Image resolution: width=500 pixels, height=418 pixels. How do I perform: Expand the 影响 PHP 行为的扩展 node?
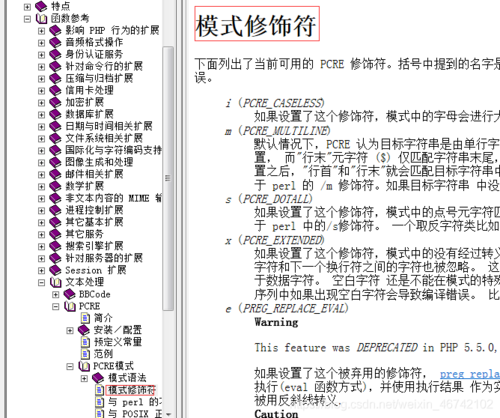[41, 31]
